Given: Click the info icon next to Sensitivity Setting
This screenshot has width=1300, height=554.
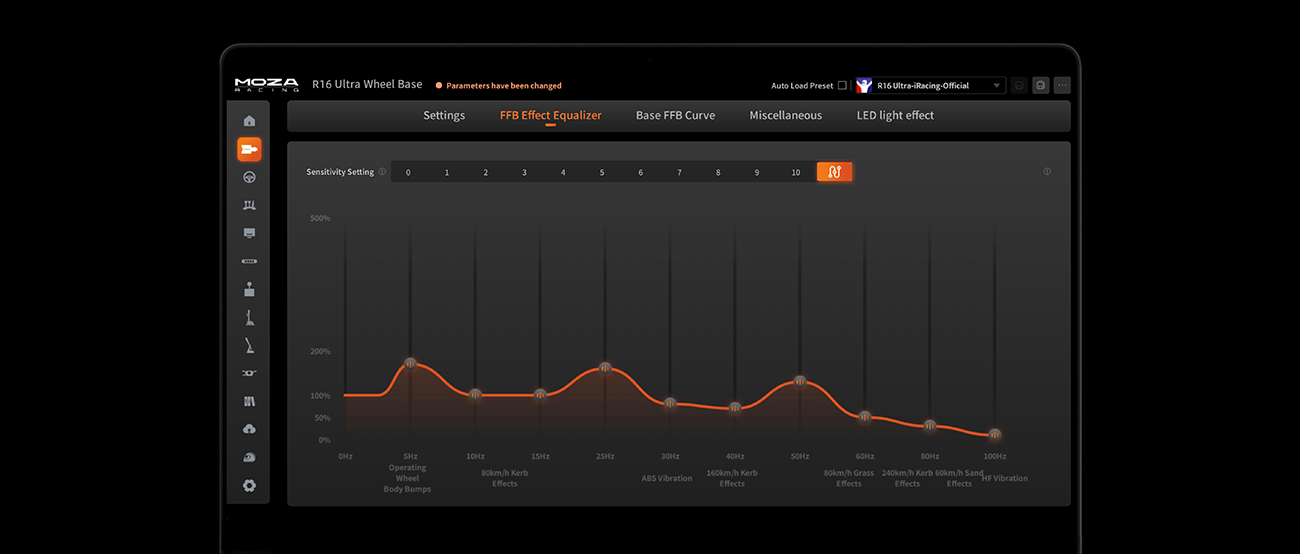Looking at the screenshot, I should coord(382,172).
